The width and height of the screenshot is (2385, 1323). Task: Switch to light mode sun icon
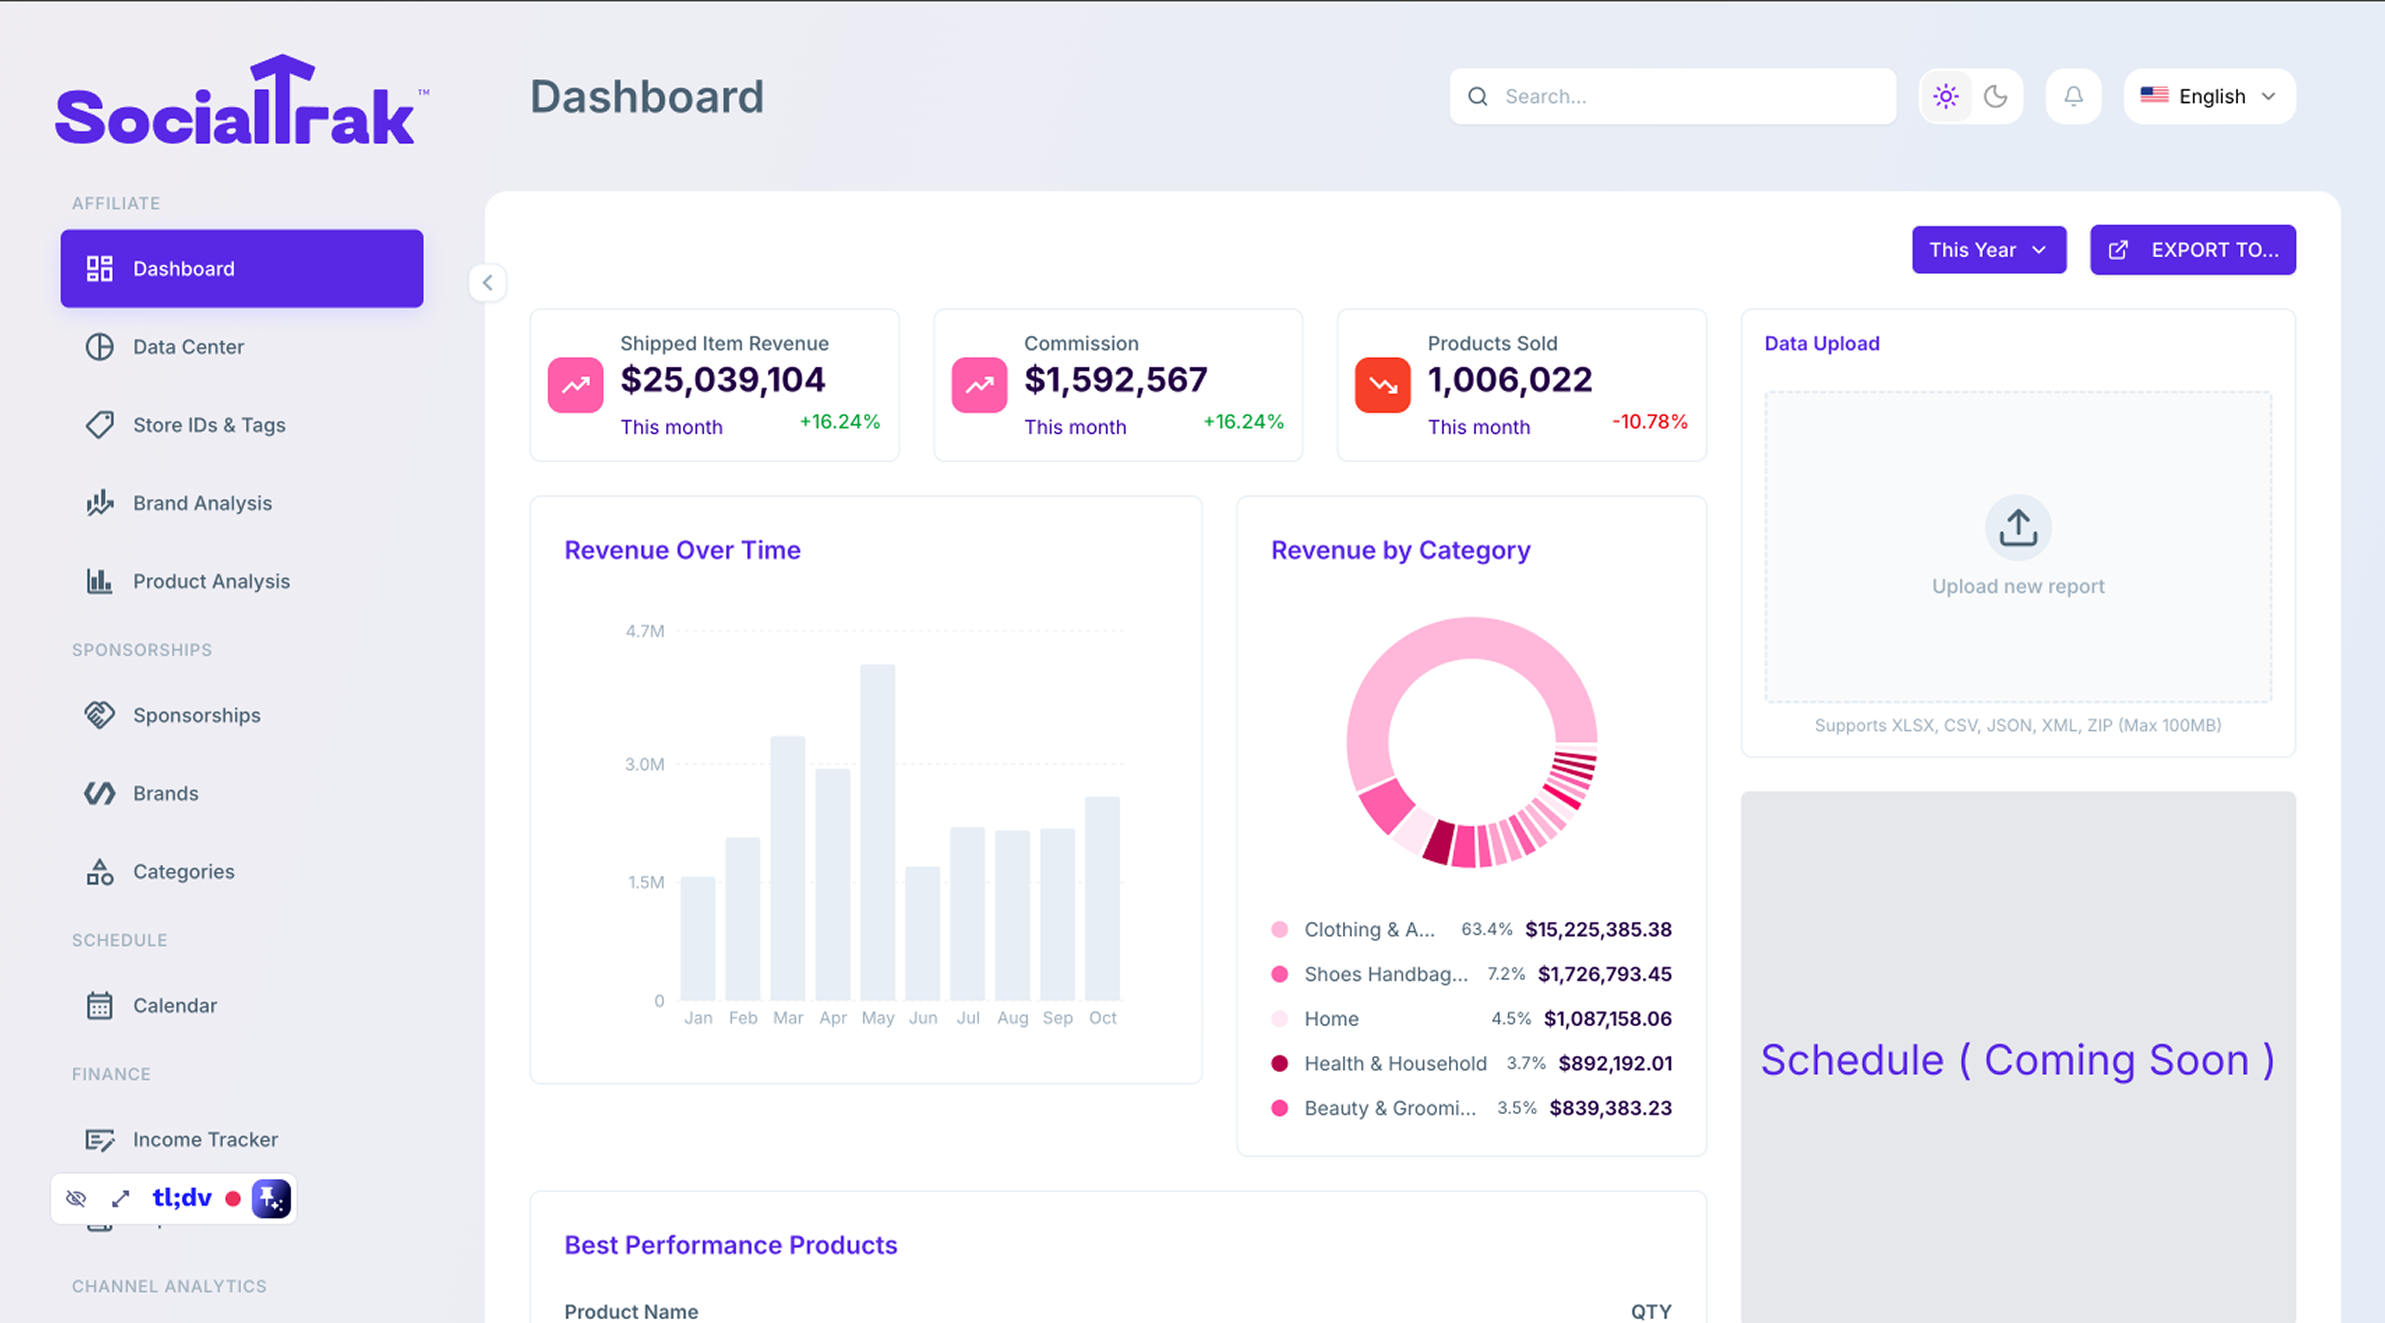(x=1946, y=96)
